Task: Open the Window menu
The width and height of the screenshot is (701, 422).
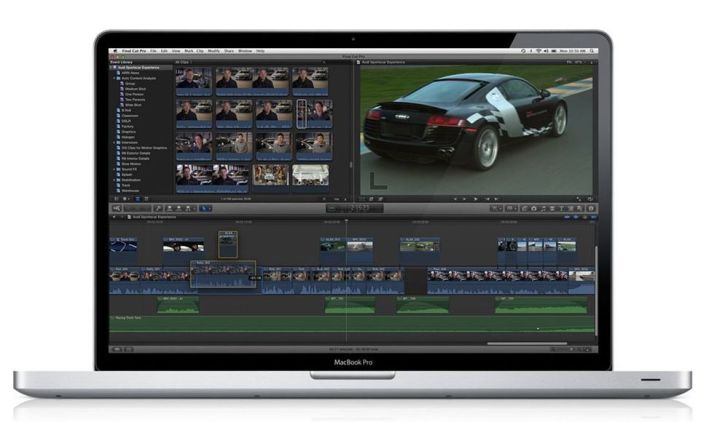Action: [245, 51]
